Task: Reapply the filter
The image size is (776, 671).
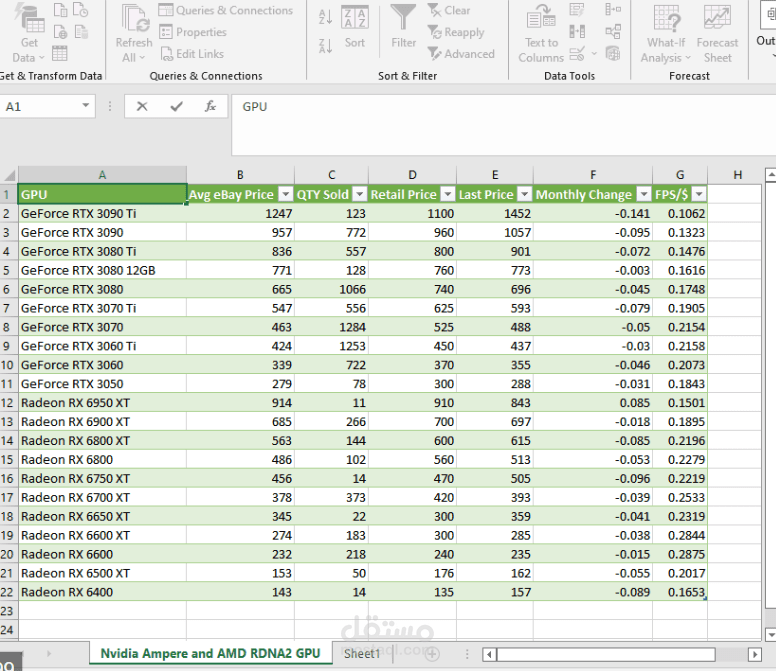Action: (x=456, y=32)
